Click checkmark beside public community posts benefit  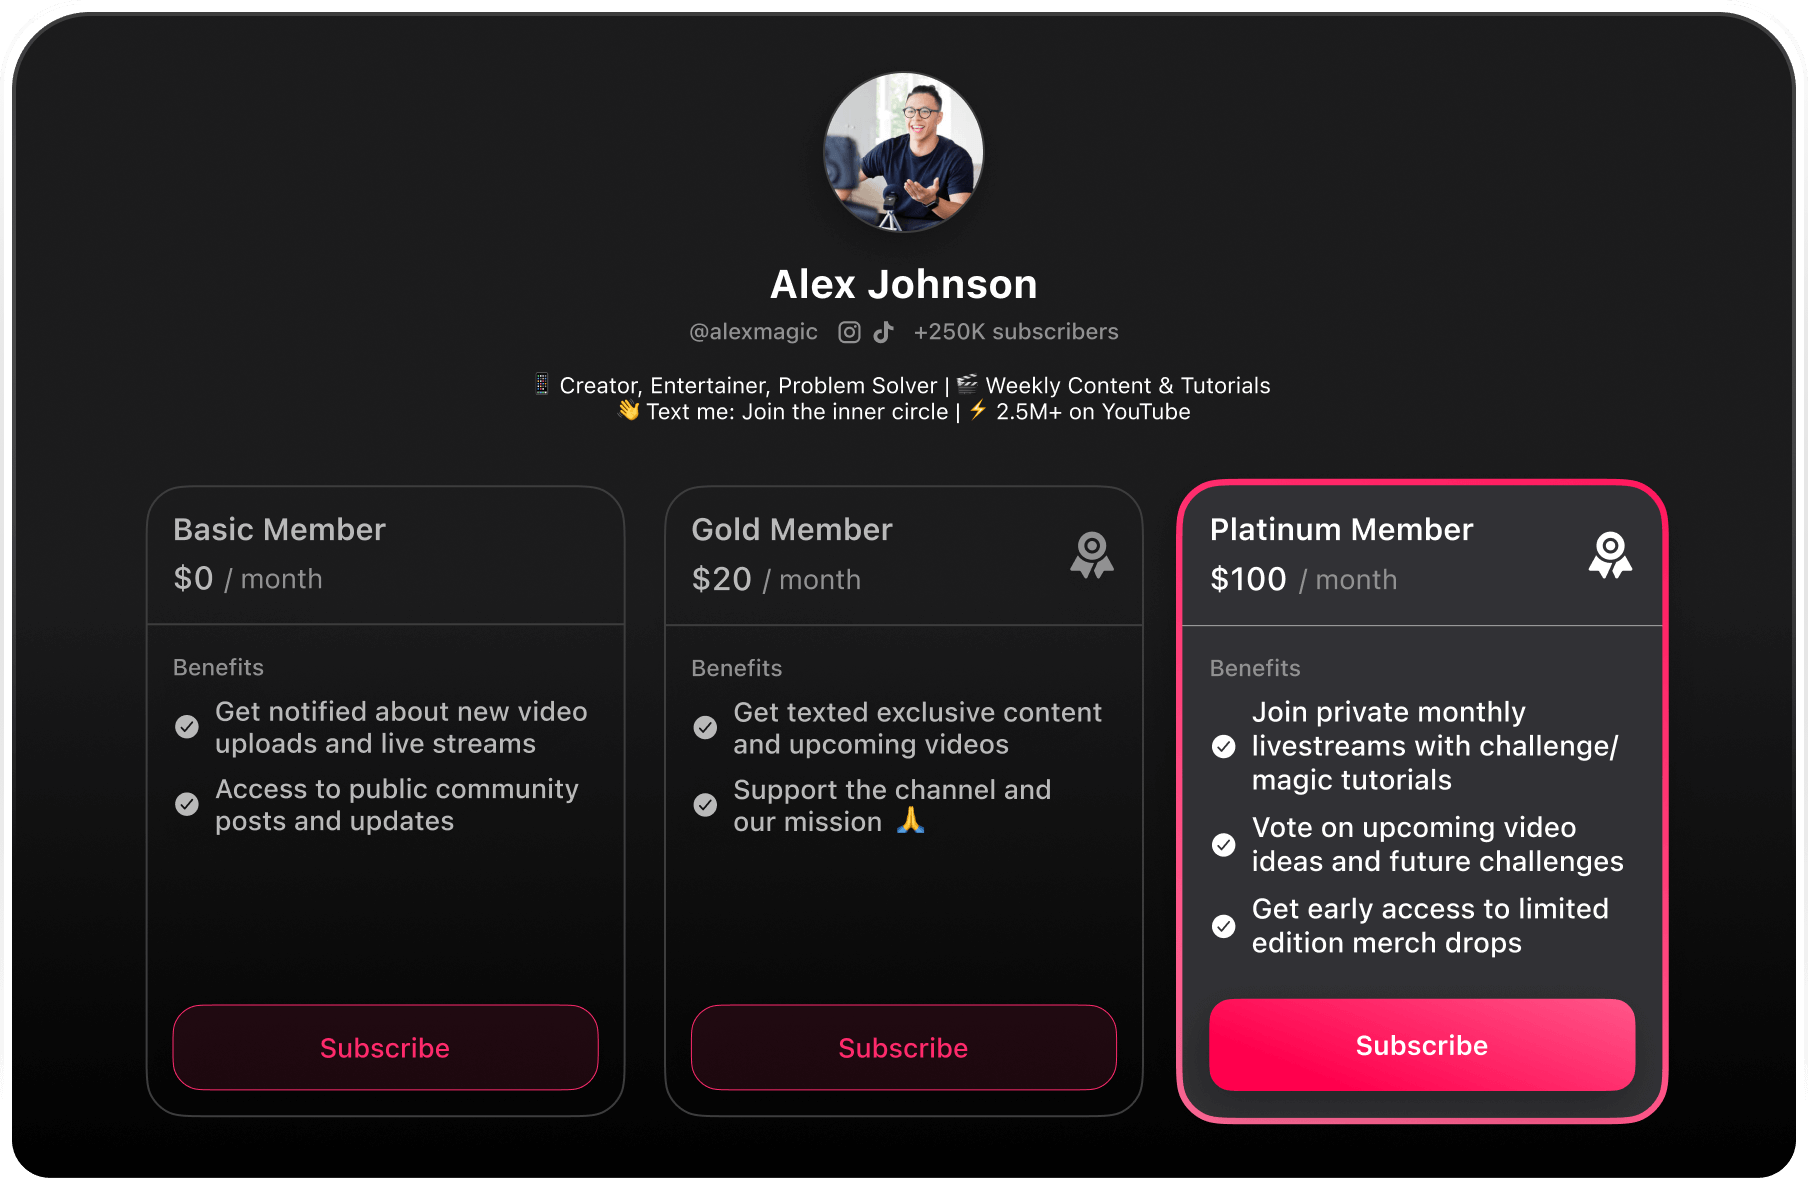pyautogui.click(x=187, y=804)
